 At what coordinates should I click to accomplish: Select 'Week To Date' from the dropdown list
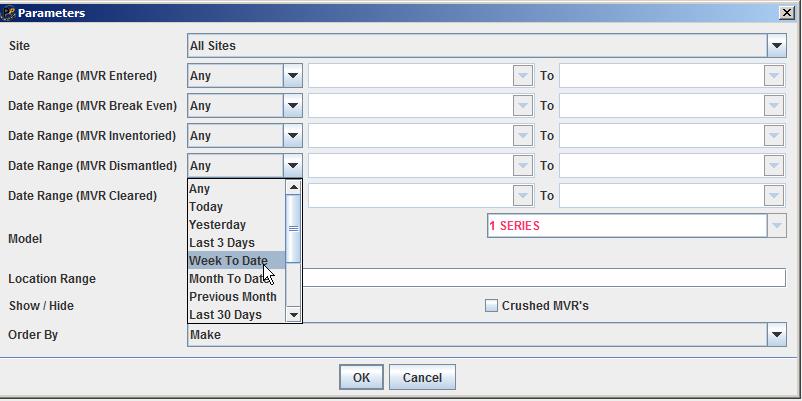[228, 261]
